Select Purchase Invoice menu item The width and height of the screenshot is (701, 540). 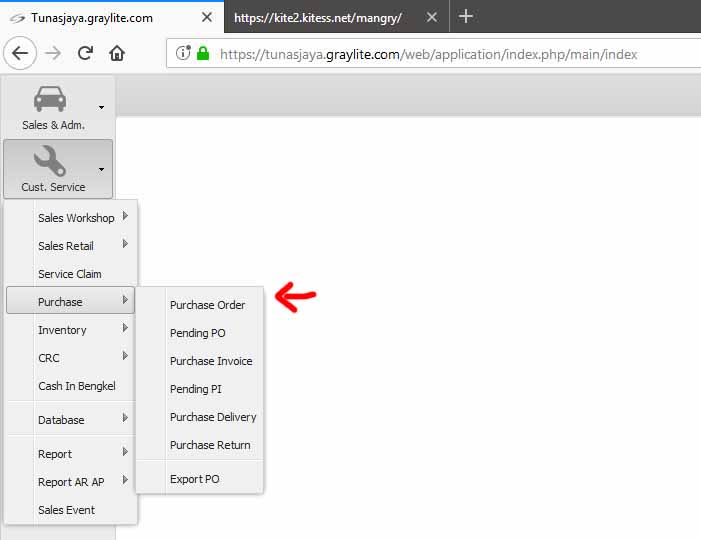(x=211, y=361)
